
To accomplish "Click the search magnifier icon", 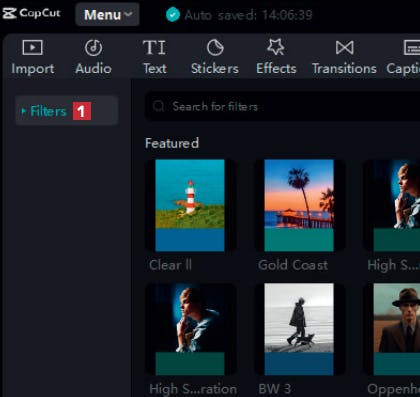I will [x=158, y=106].
